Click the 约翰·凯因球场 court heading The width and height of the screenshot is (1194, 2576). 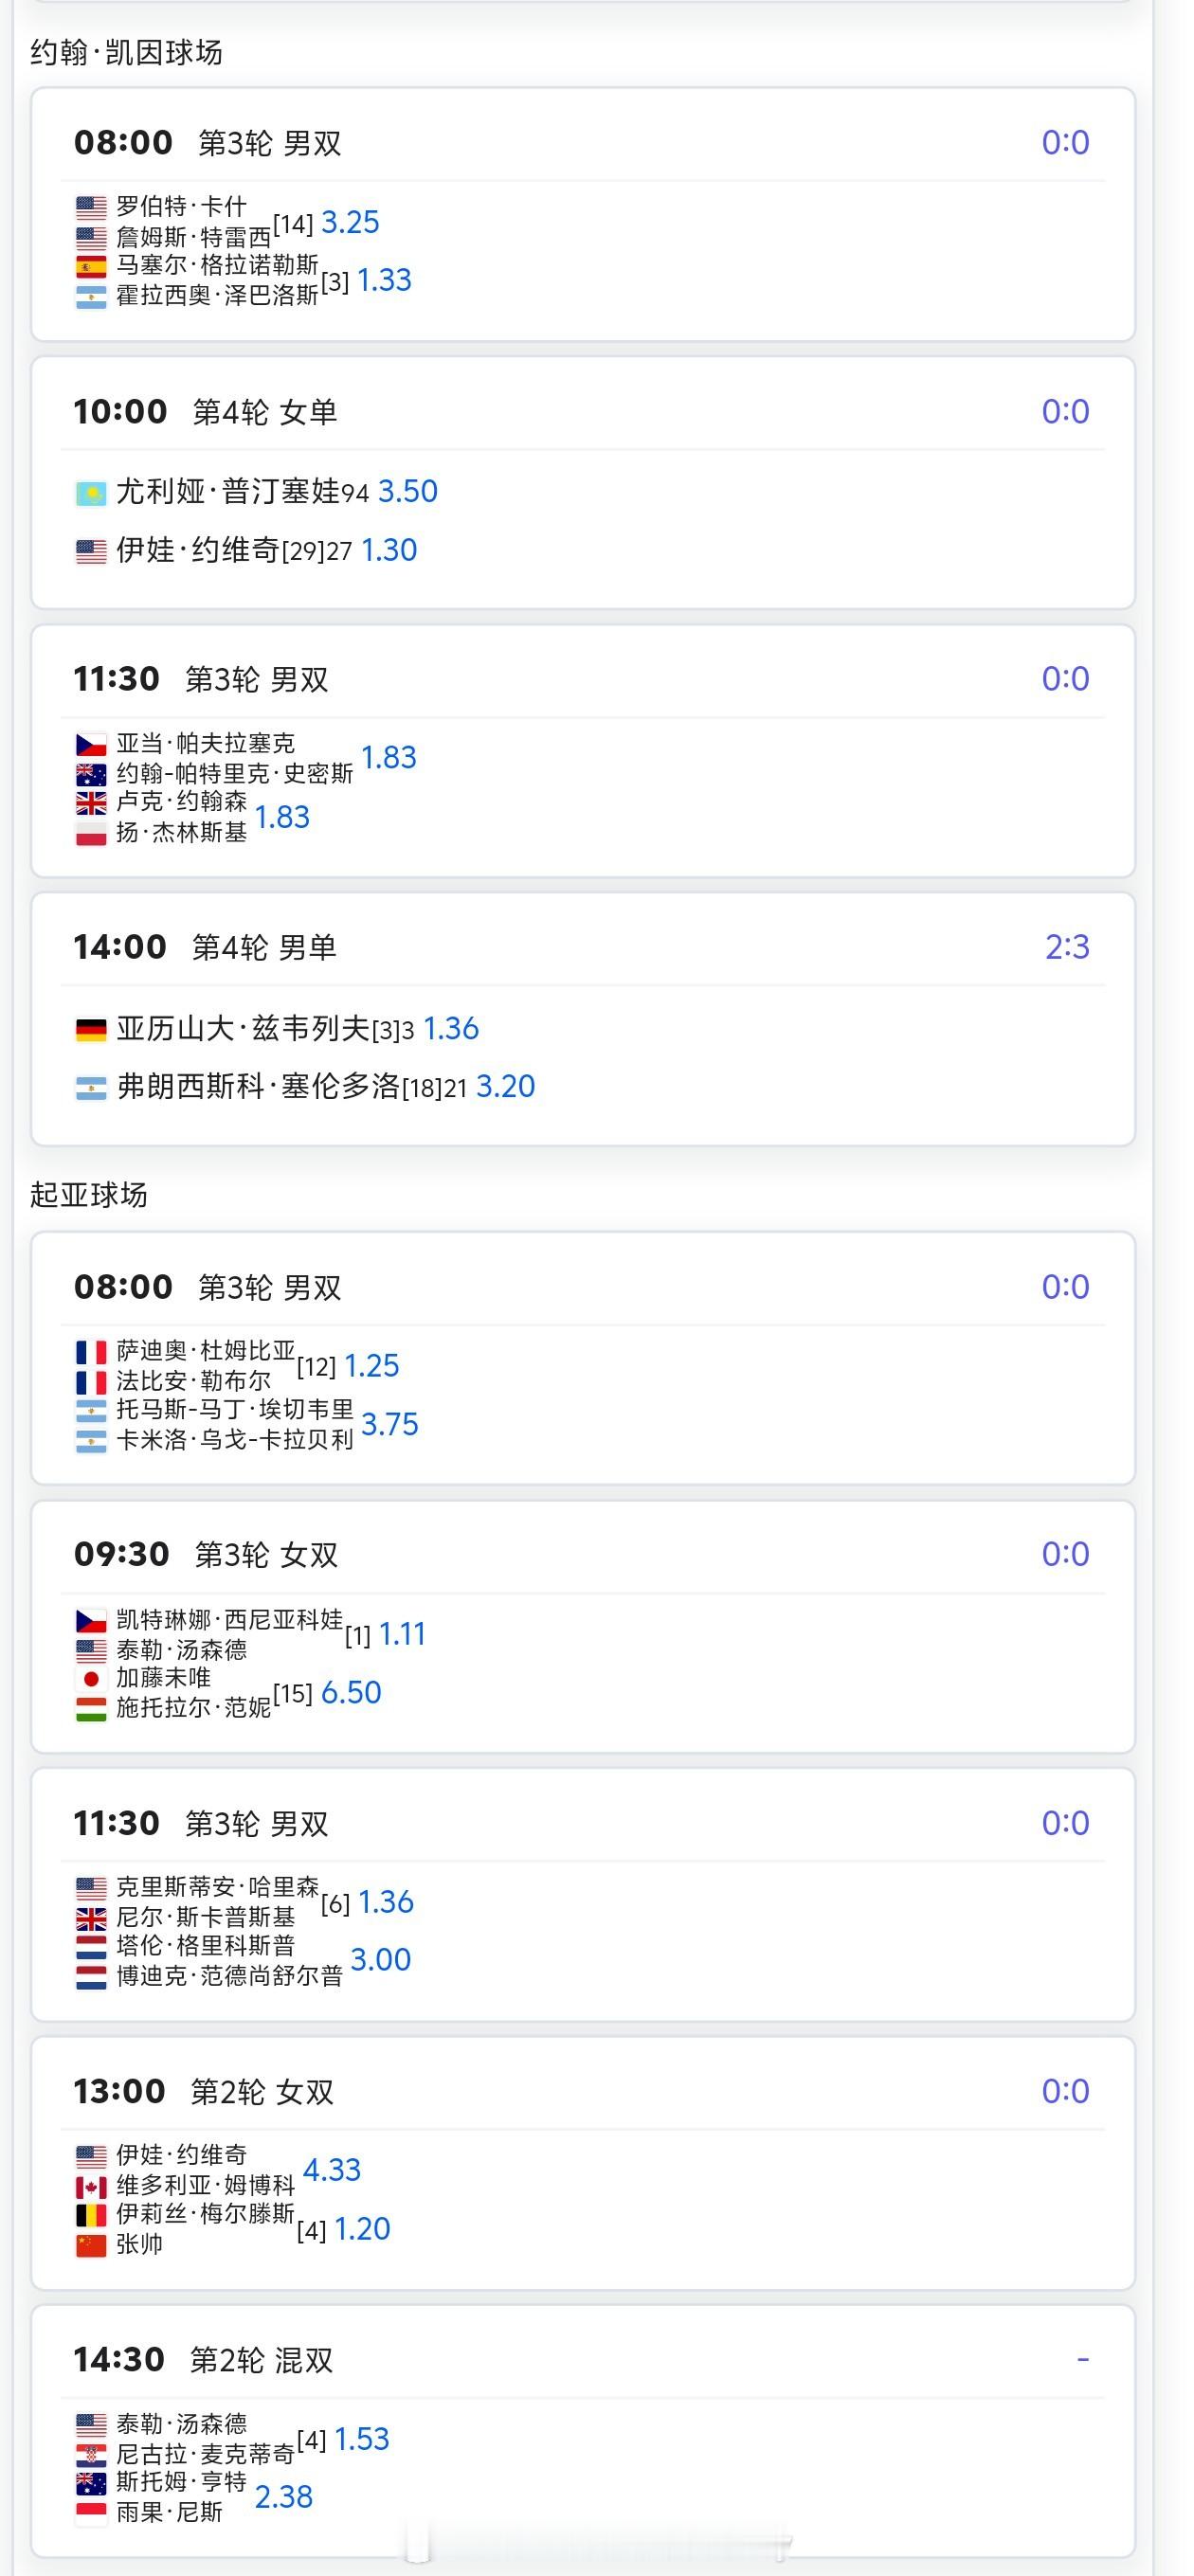click(x=126, y=52)
